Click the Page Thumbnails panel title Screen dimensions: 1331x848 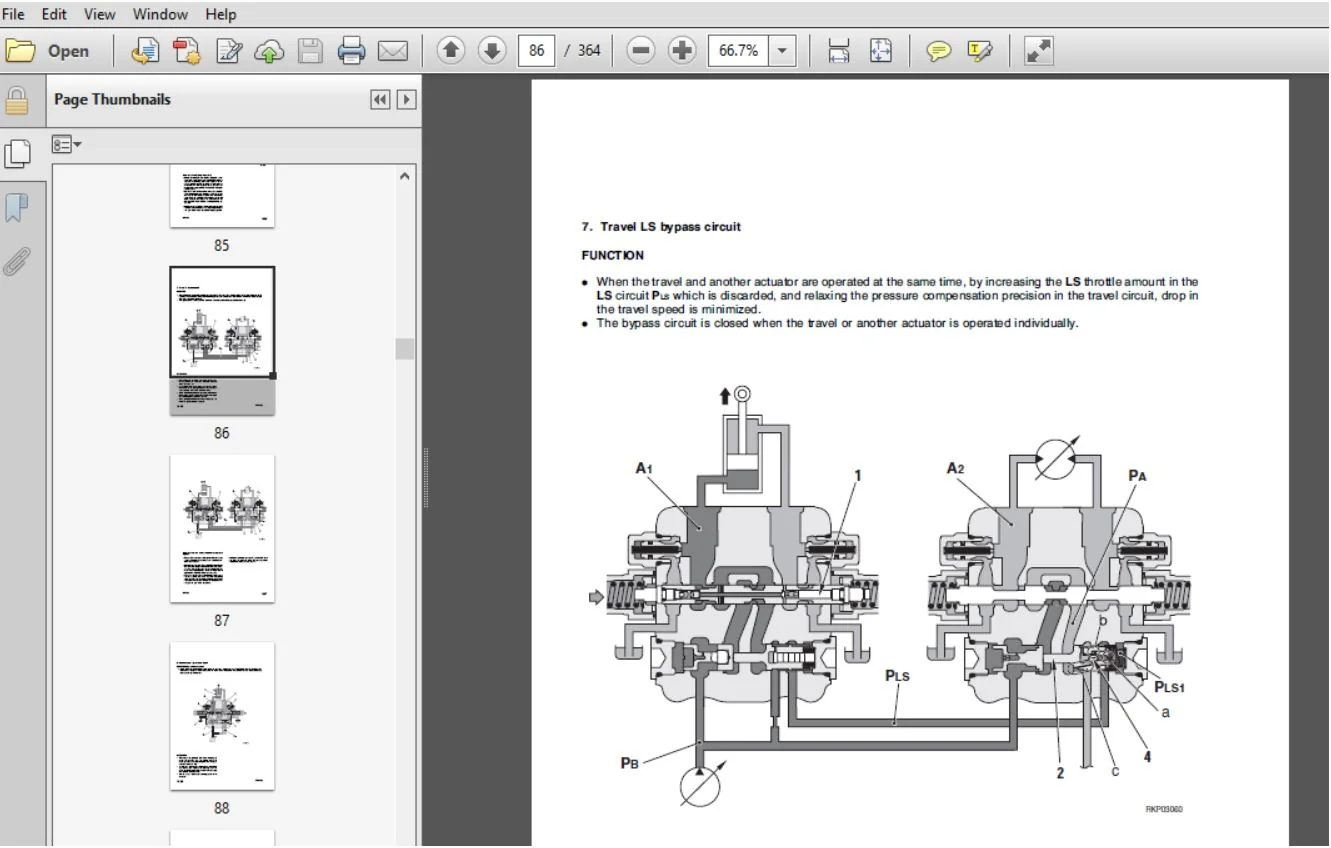coord(112,100)
